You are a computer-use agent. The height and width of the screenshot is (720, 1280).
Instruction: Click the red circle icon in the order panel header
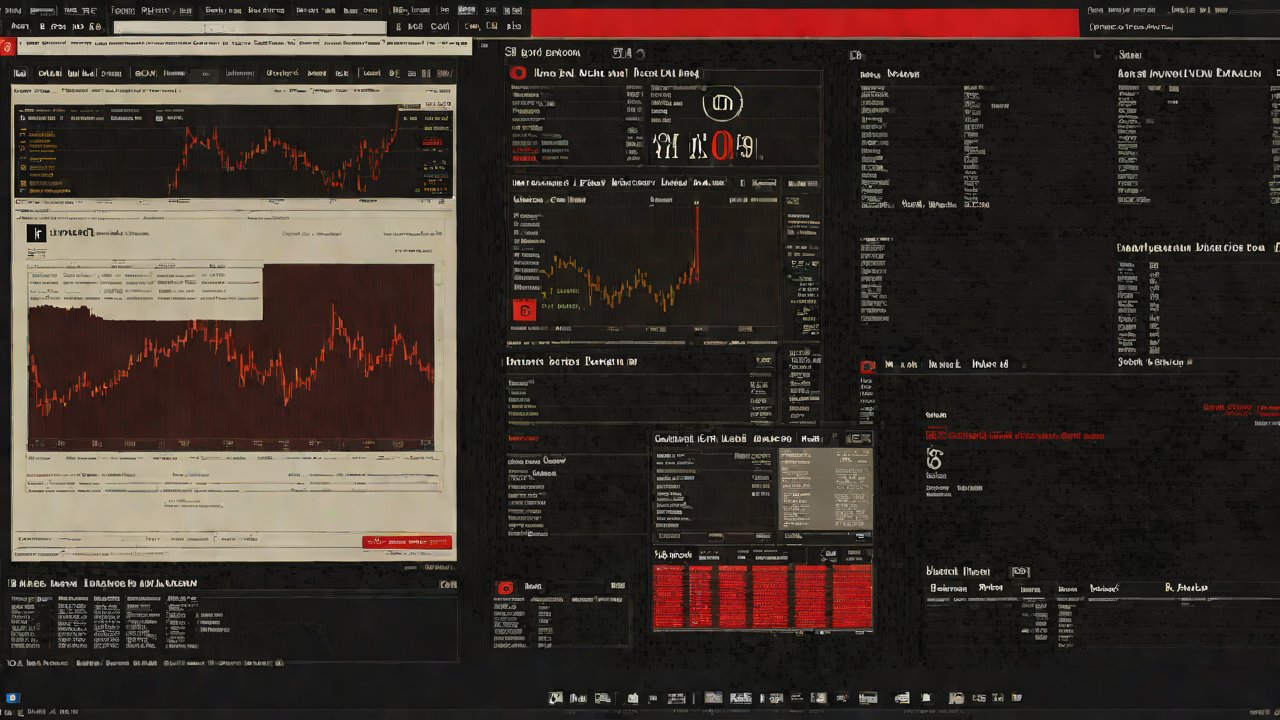pyautogui.click(x=518, y=73)
